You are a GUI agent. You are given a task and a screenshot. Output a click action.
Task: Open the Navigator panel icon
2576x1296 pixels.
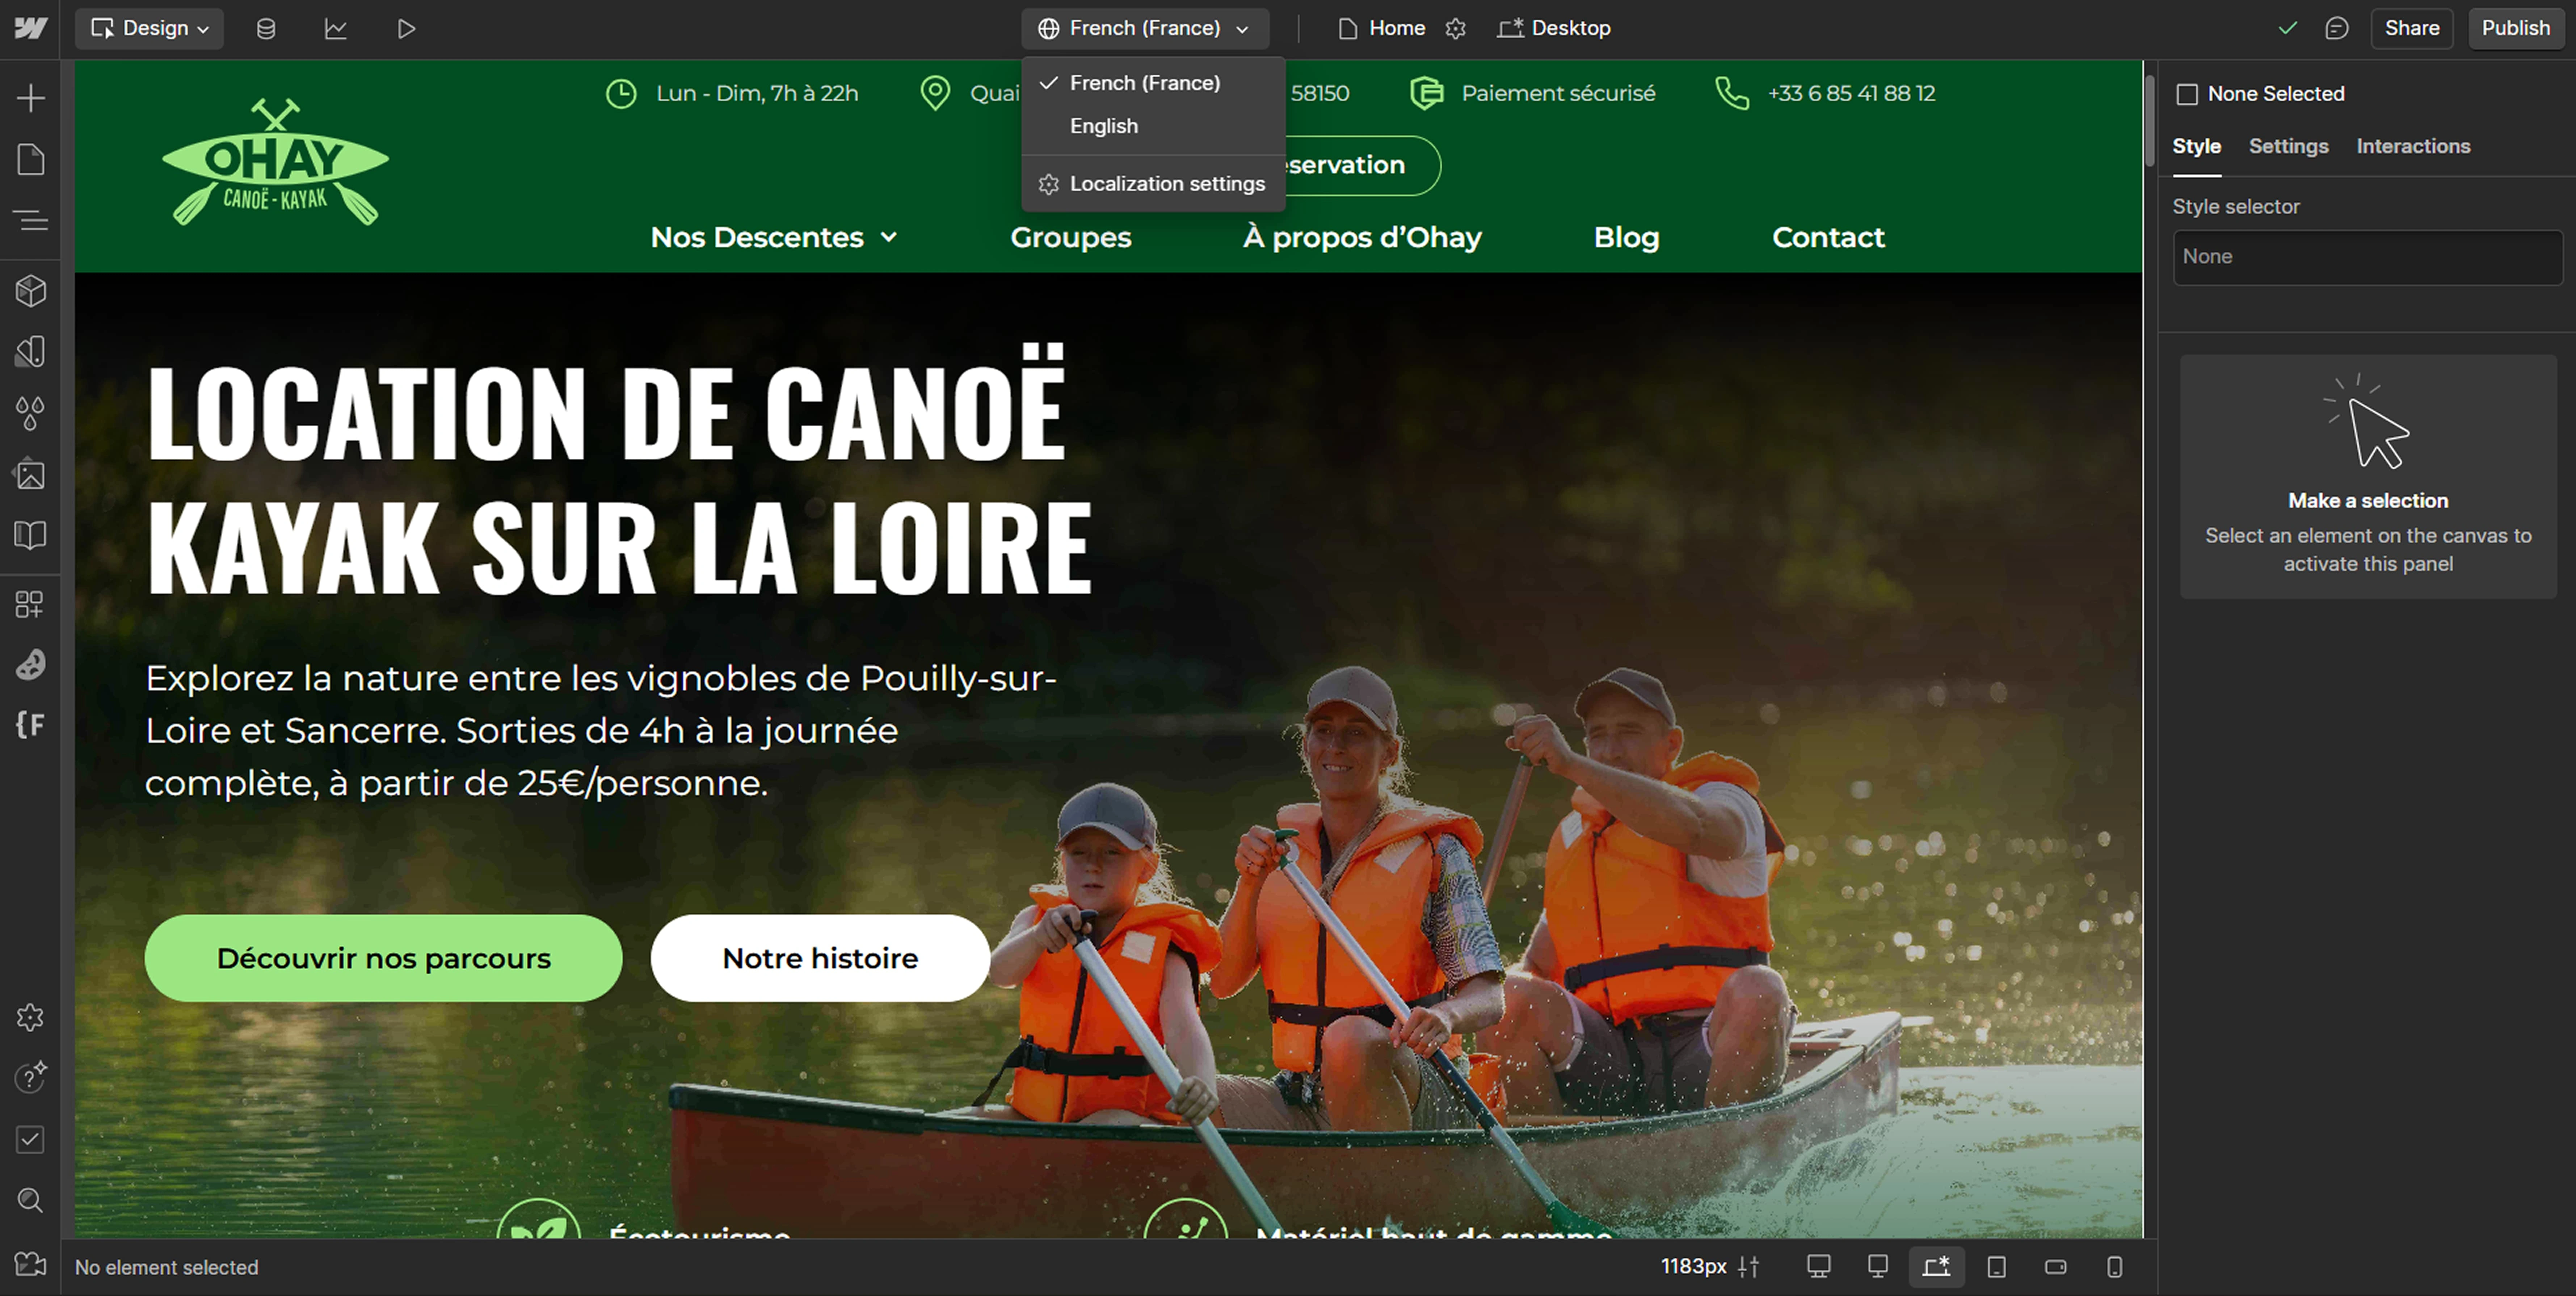click(x=31, y=220)
